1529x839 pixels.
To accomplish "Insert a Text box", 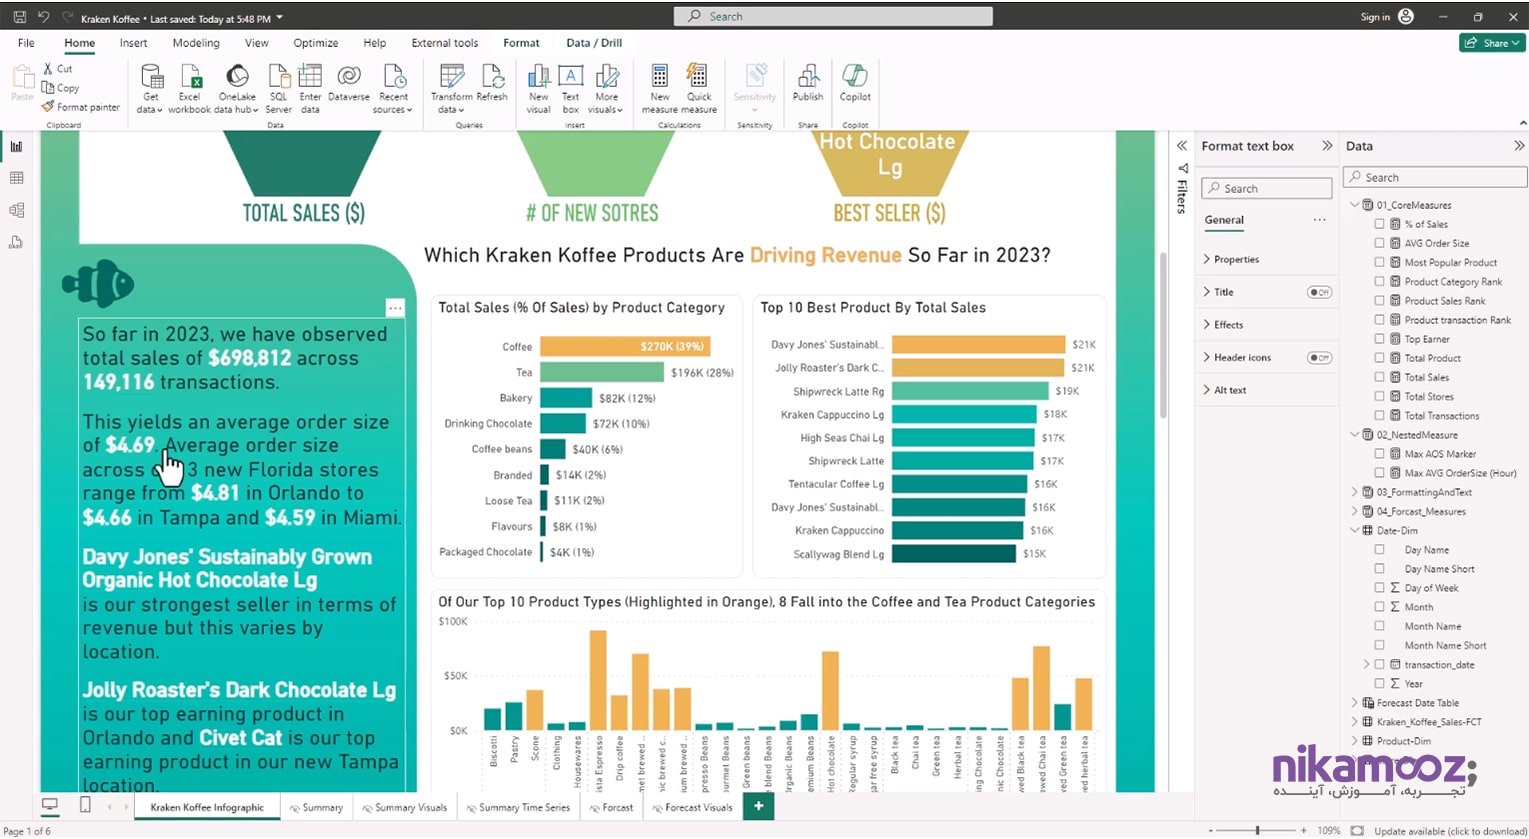I will coord(570,88).
